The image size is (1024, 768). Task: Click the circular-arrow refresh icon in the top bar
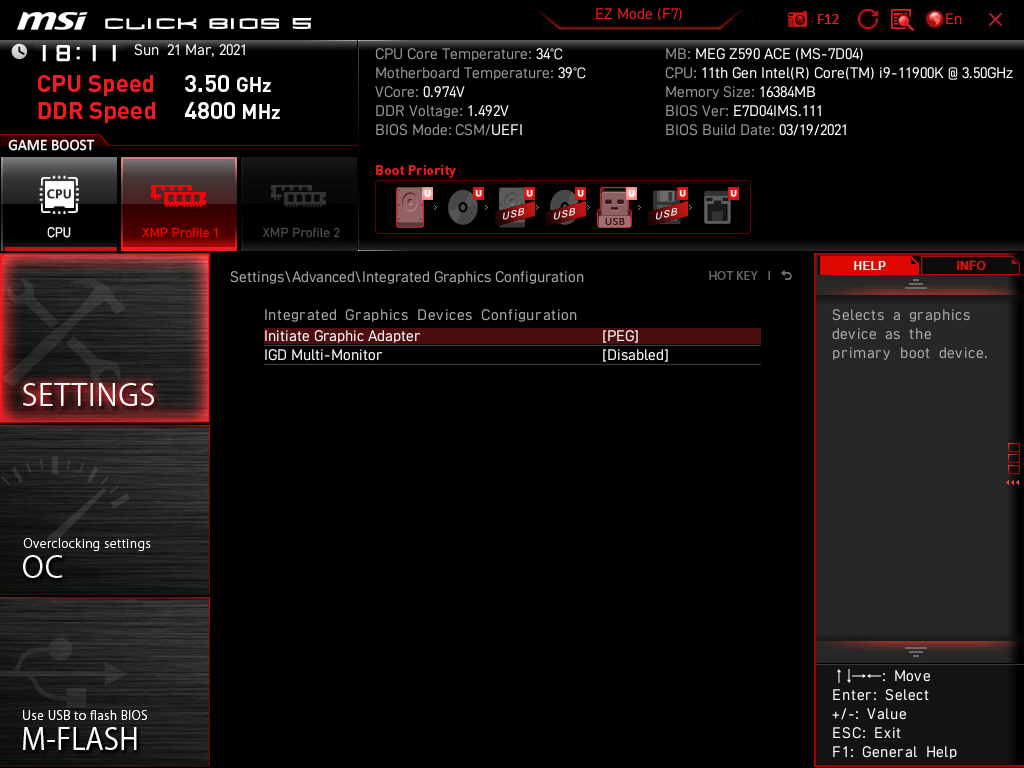pyautogui.click(x=867, y=19)
